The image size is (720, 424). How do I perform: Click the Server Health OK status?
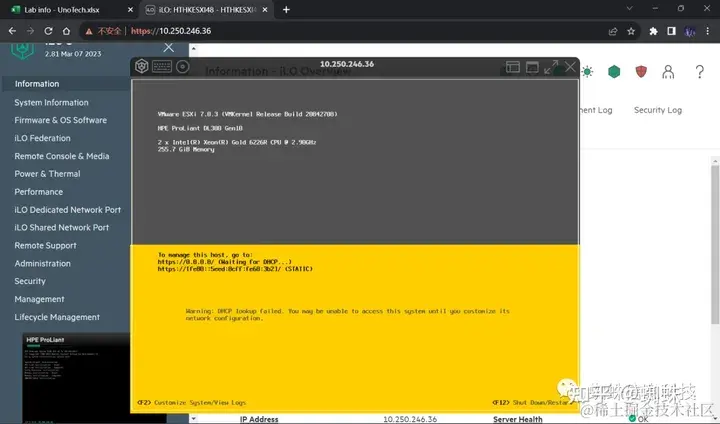pos(639,418)
